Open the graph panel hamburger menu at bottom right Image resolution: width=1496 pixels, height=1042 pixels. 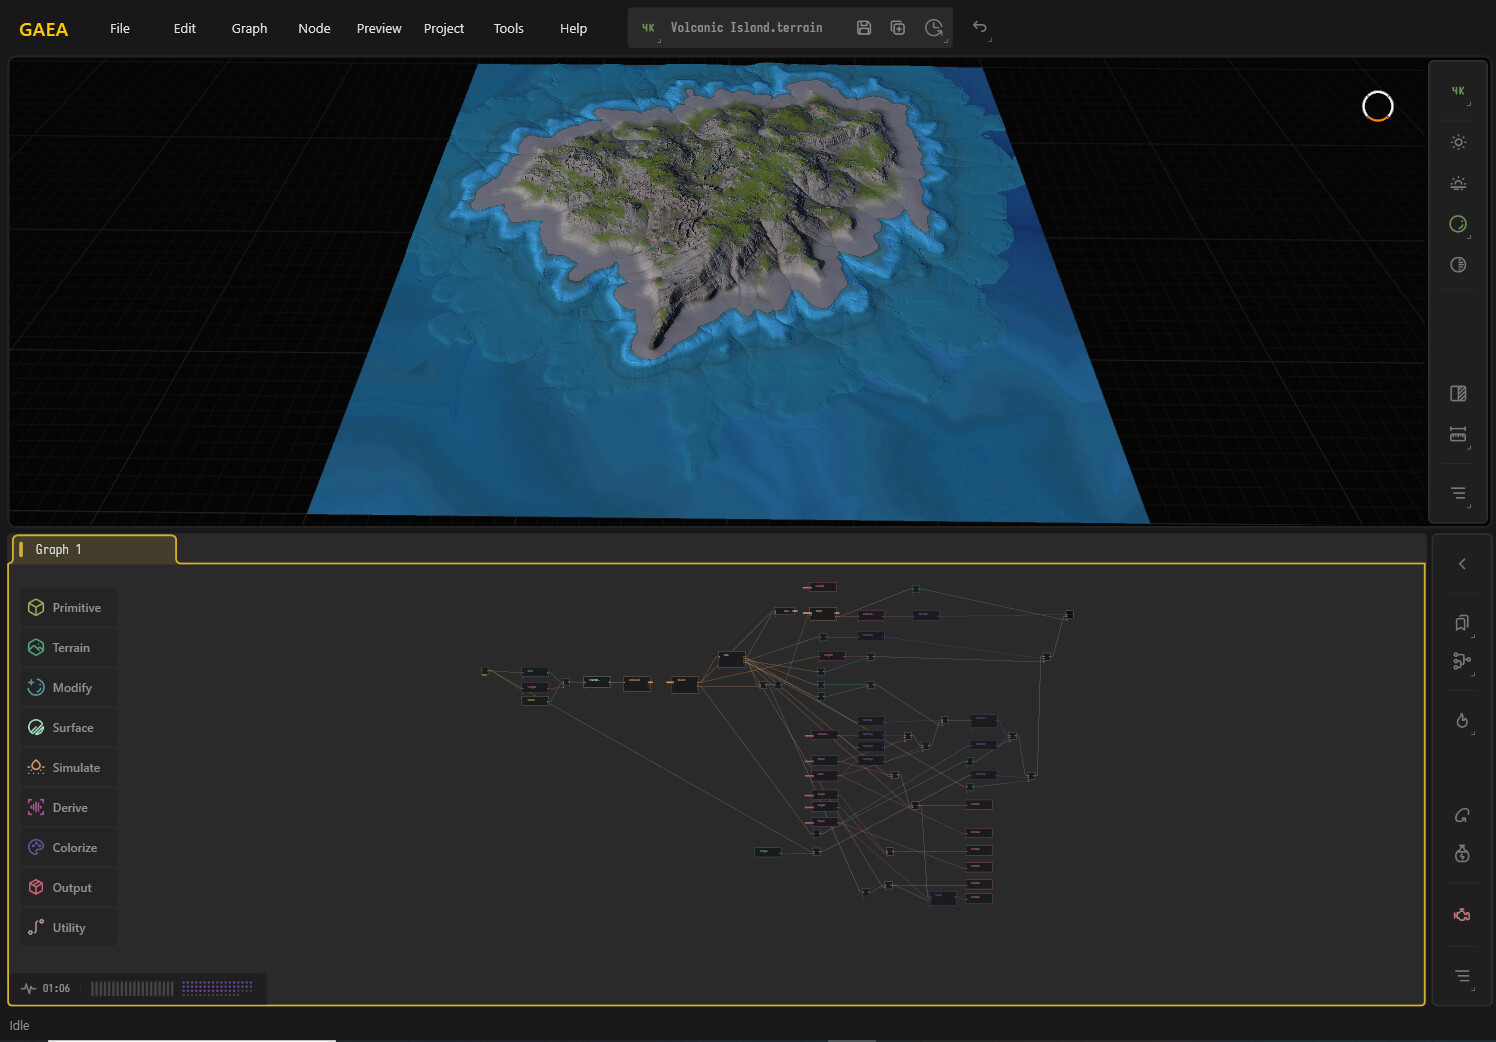pyautogui.click(x=1461, y=975)
